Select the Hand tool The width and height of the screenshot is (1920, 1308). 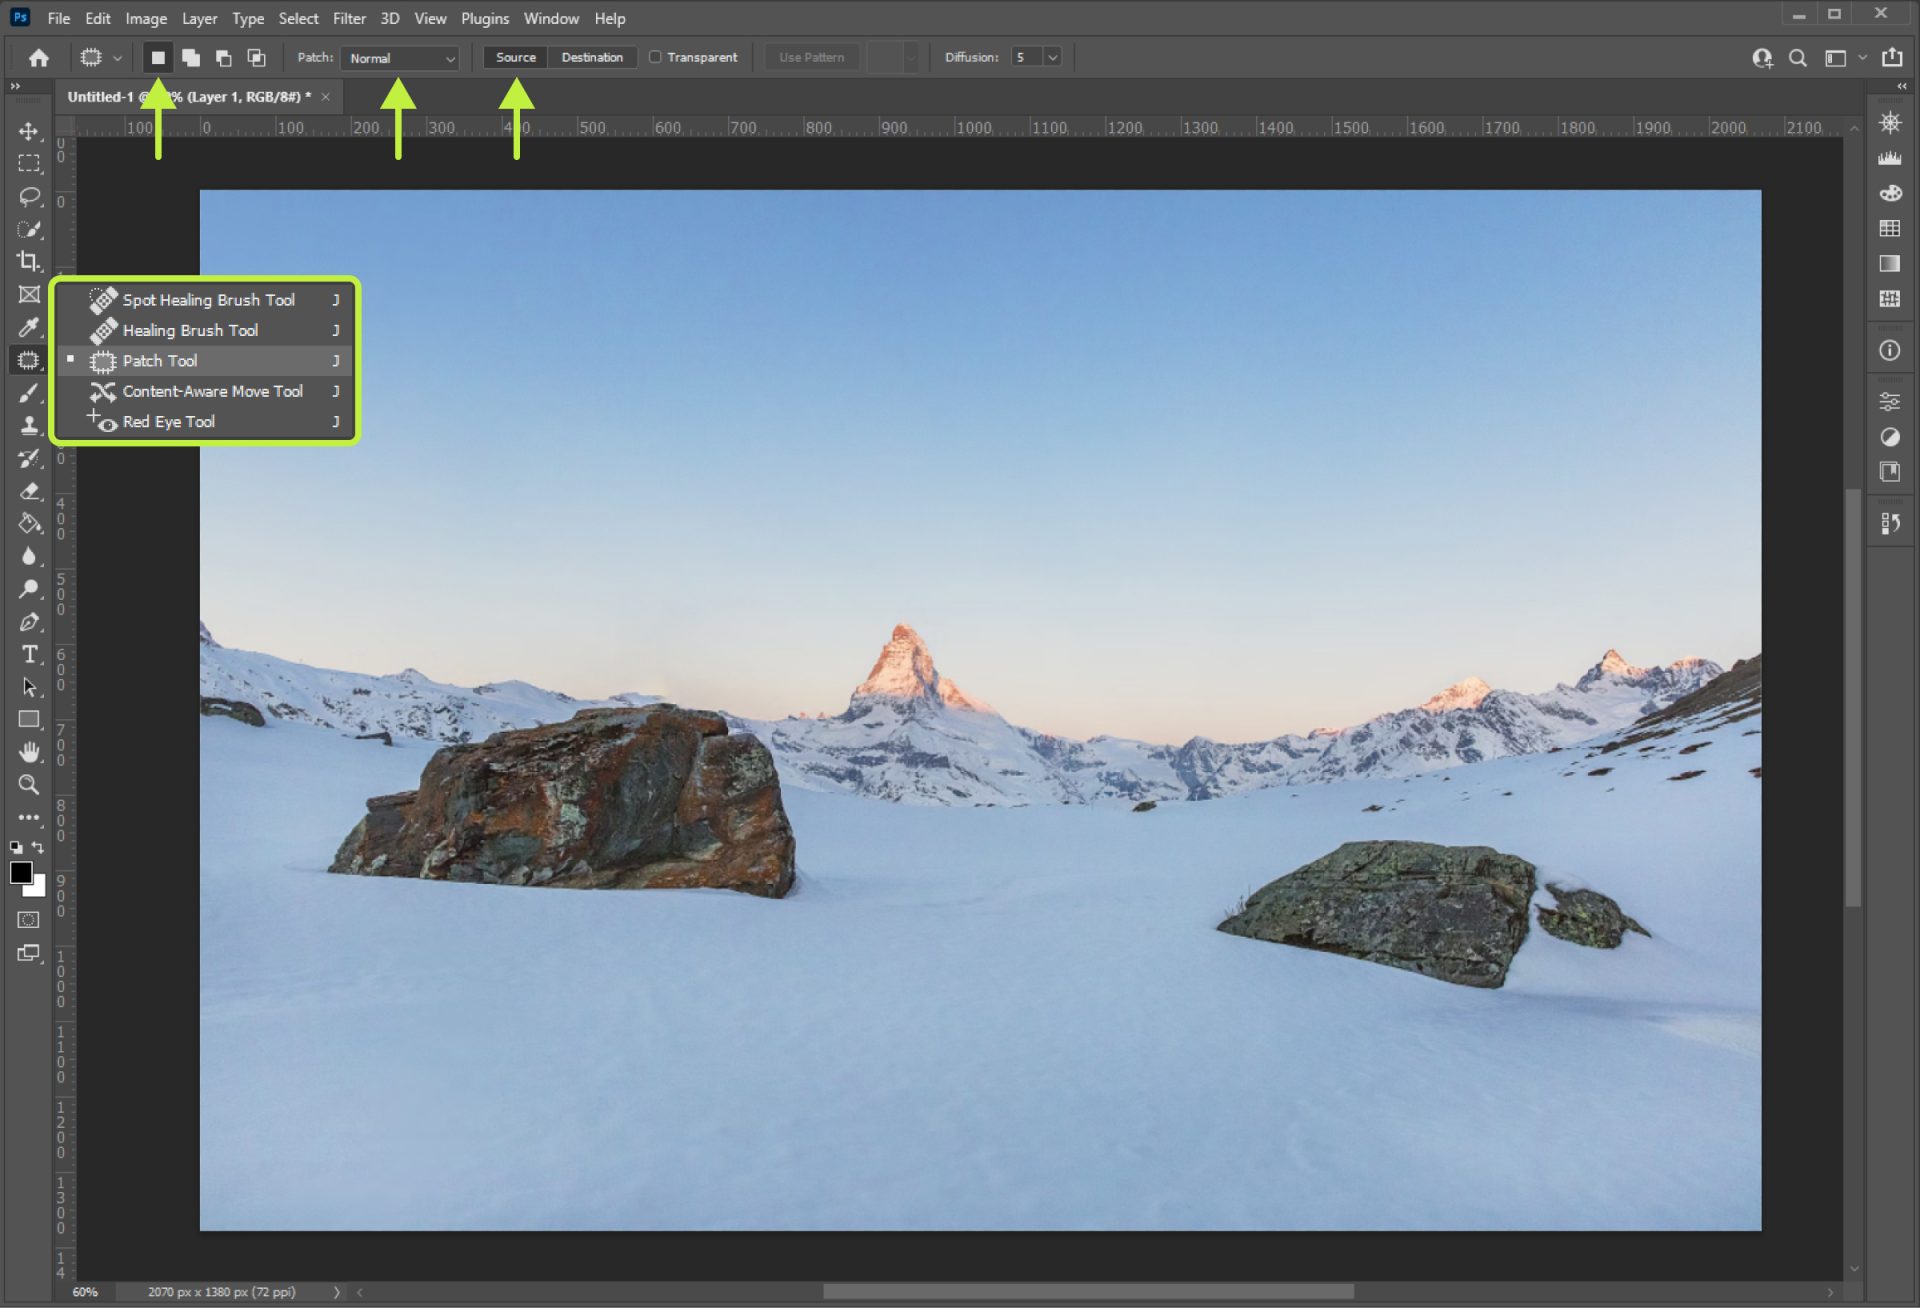point(29,752)
